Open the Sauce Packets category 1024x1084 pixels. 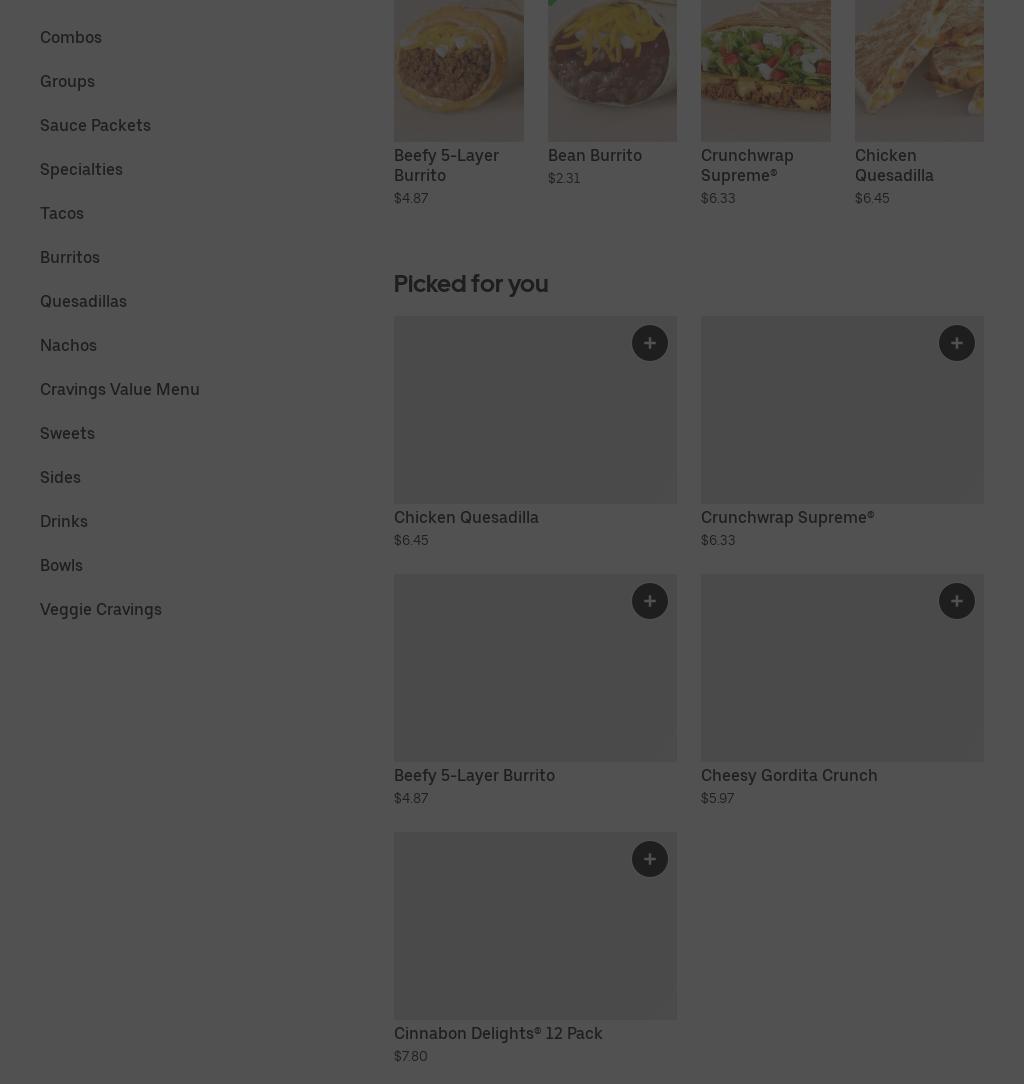click(95, 125)
